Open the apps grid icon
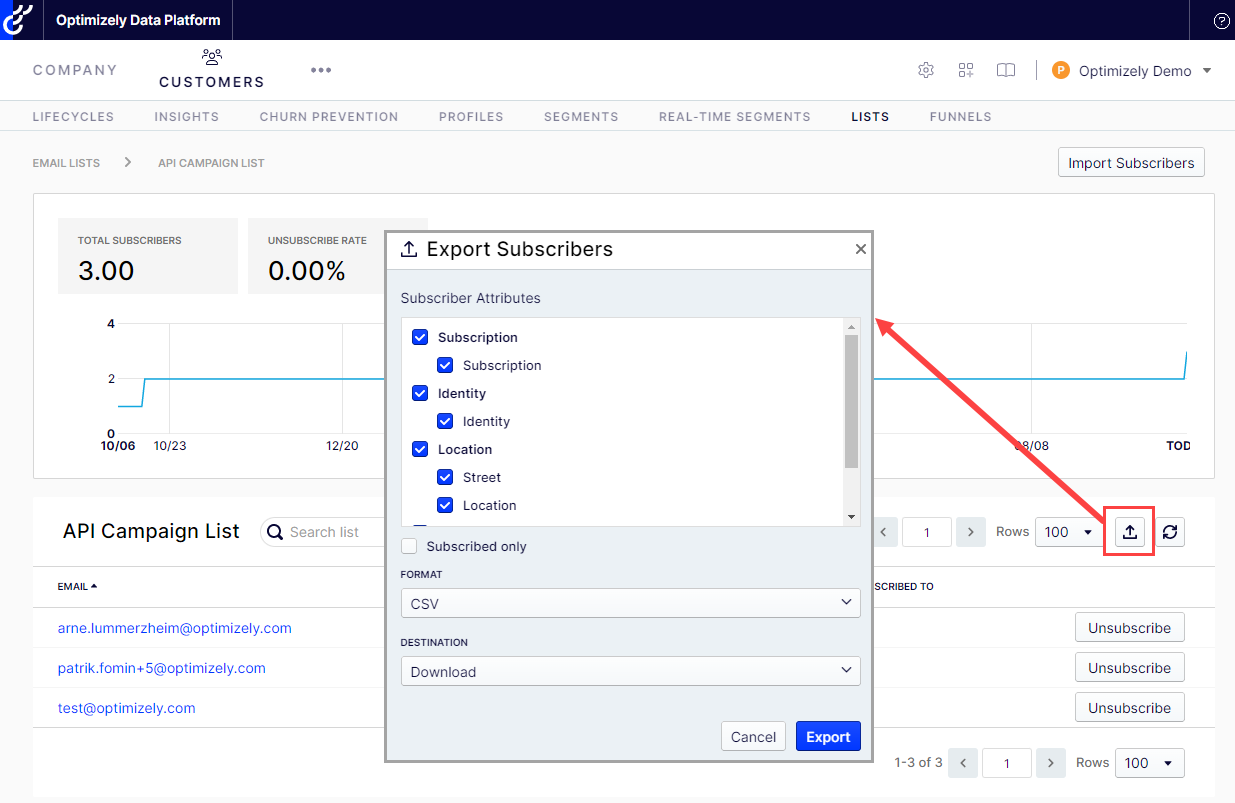 tap(966, 70)
